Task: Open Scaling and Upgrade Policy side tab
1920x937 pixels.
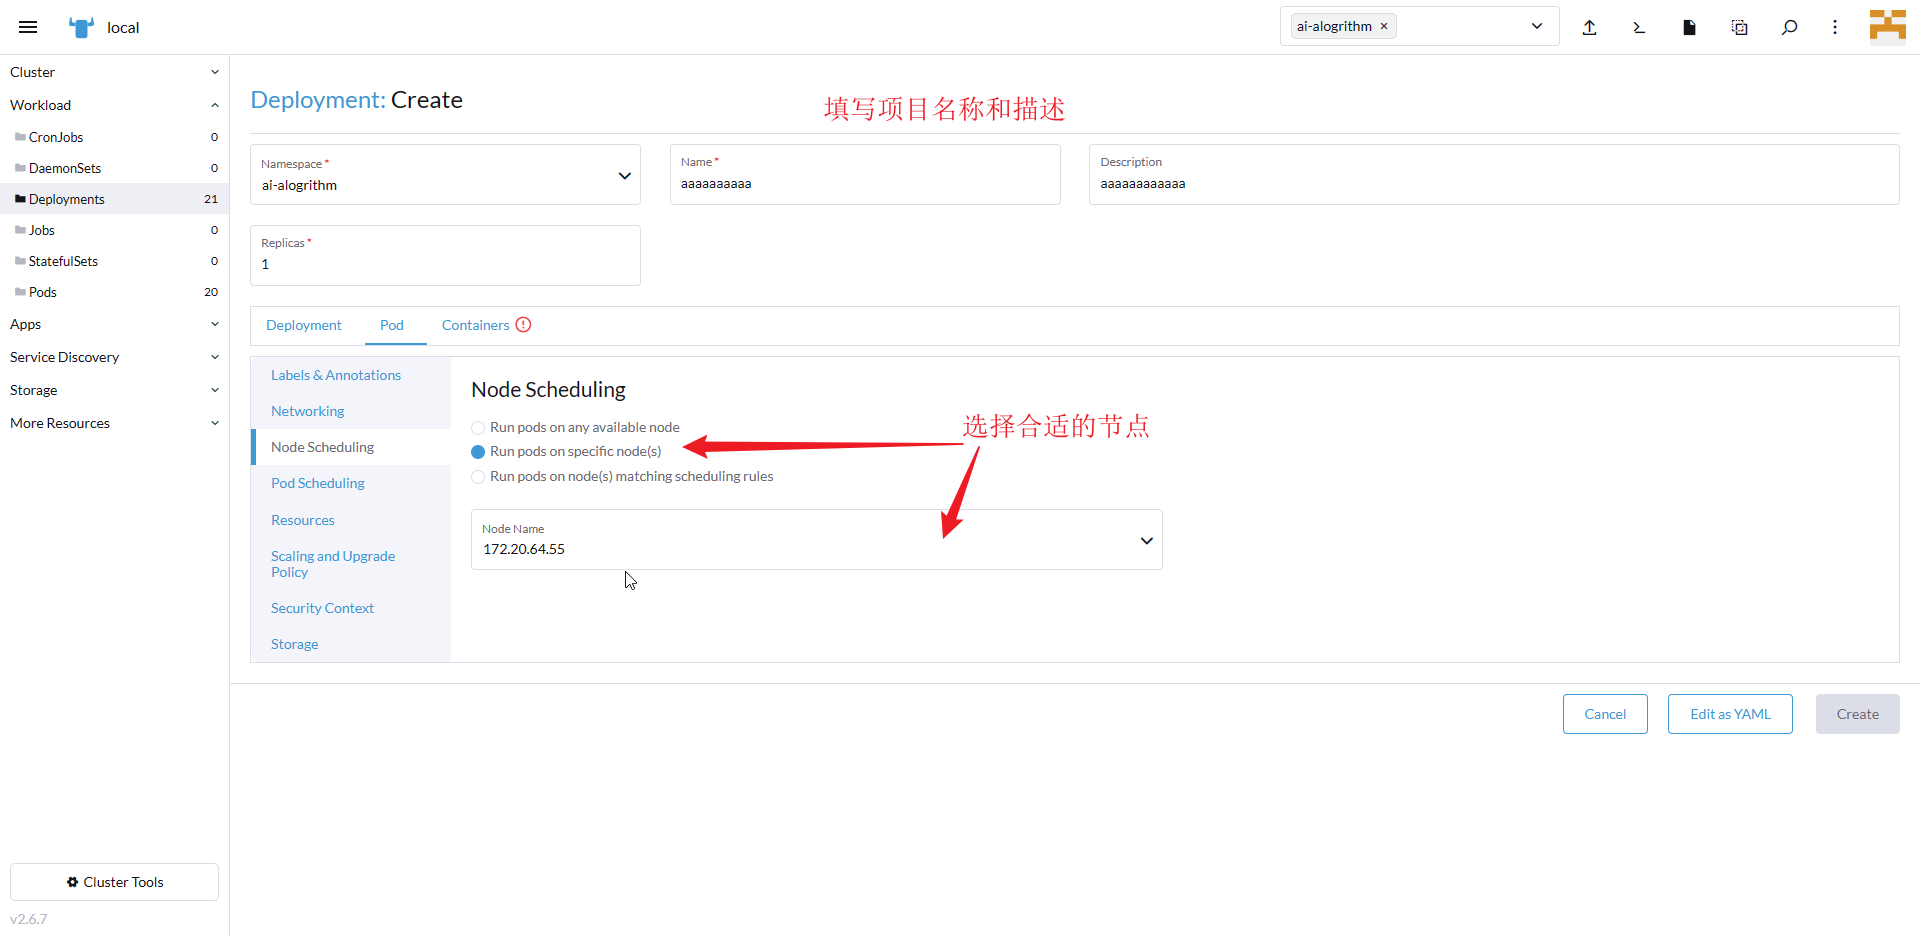Action: [351, 564]
